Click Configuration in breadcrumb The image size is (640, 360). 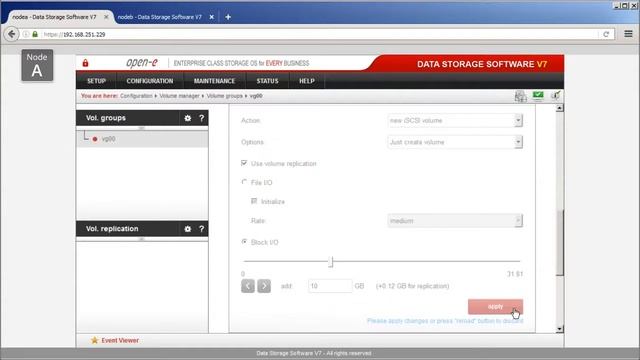coord(136,96)
